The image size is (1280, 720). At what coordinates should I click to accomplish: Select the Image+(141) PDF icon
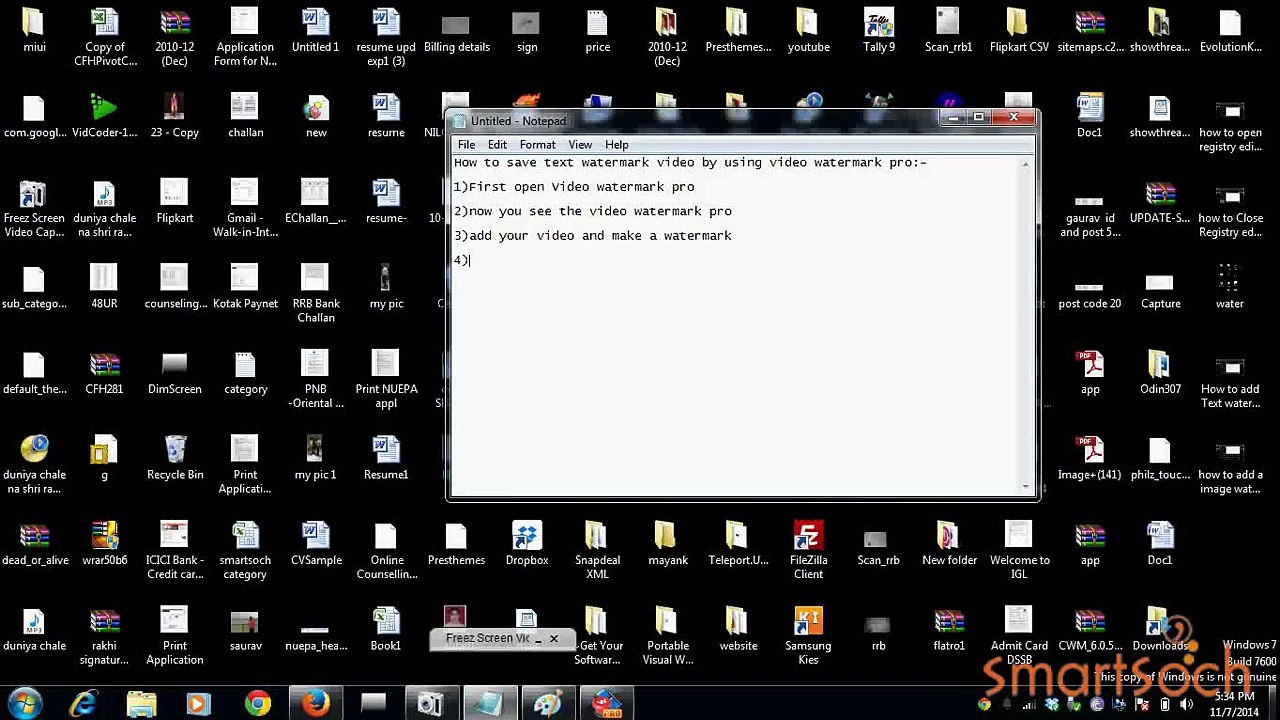[1090, 458]
